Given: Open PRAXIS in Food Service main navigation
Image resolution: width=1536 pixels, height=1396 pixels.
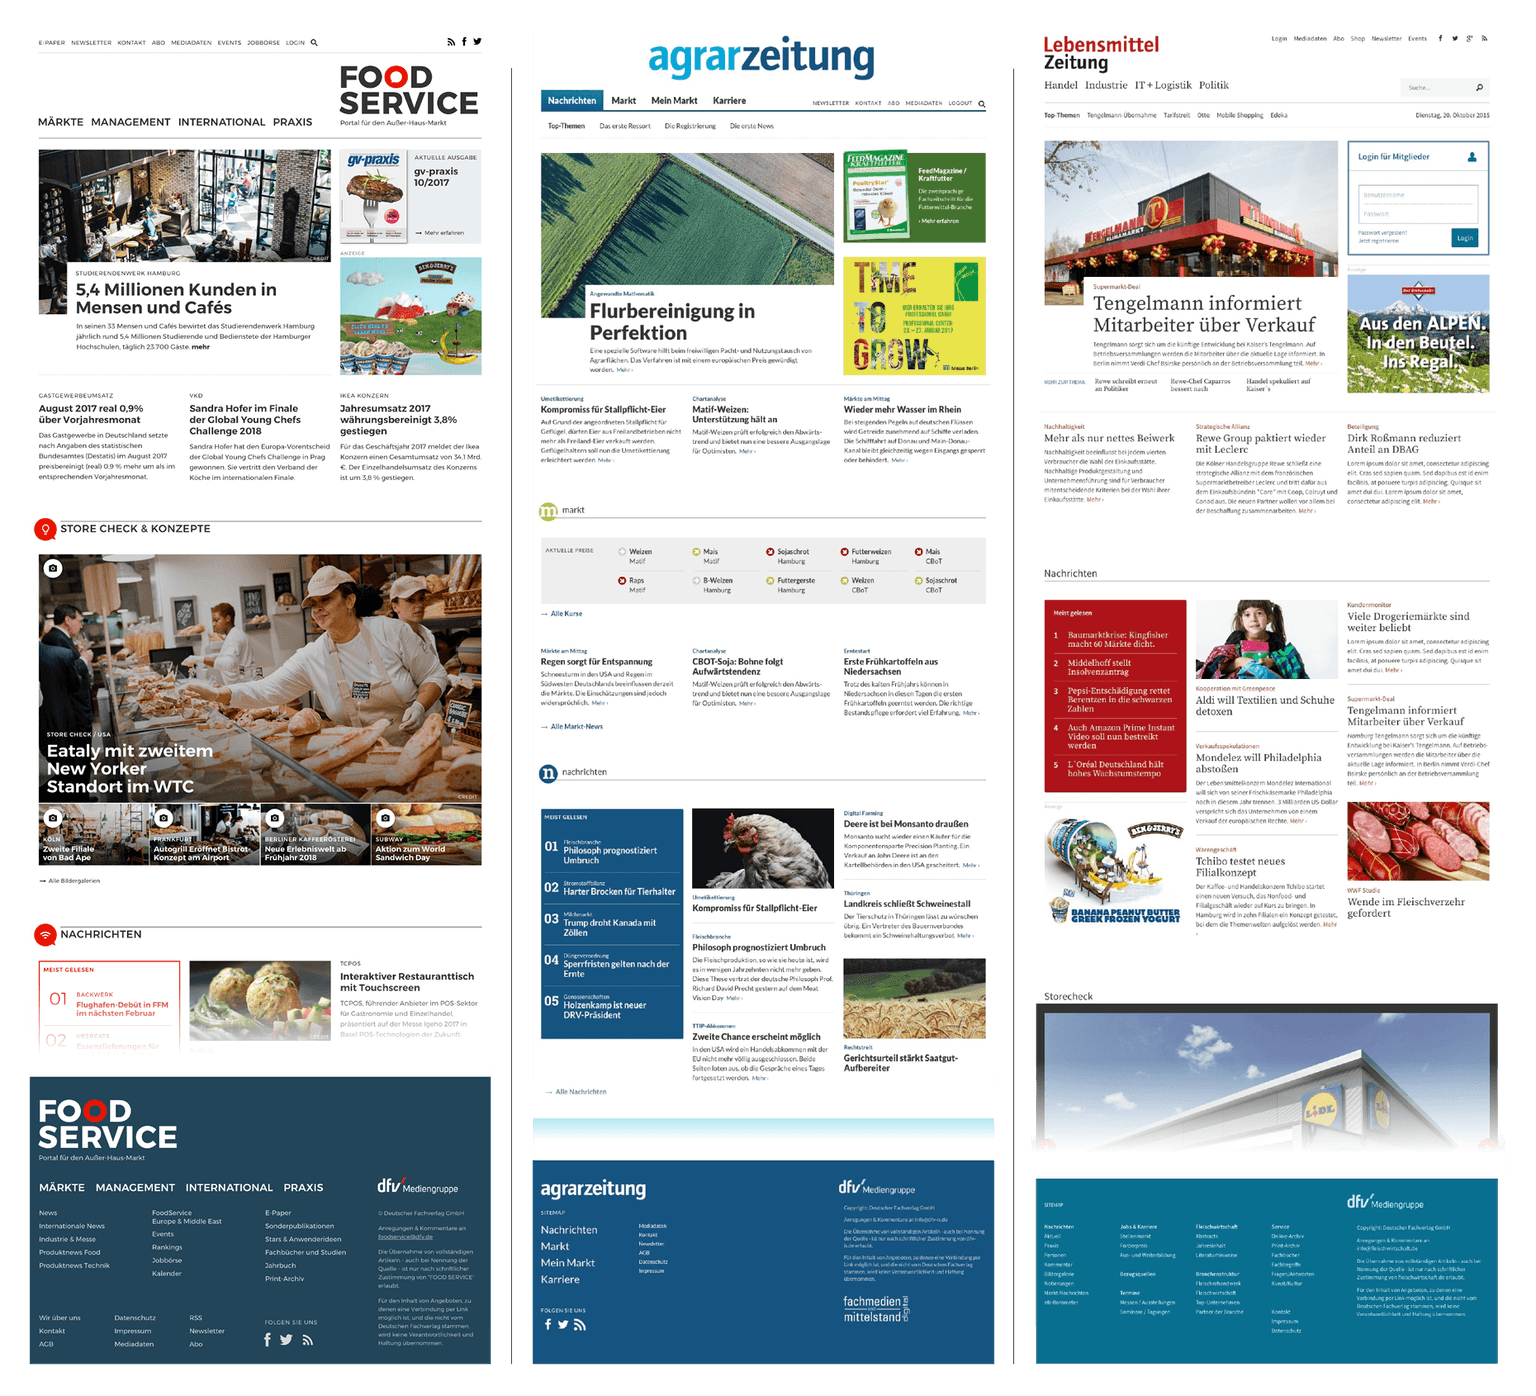Looking at the screenshot, I should coord(293,122).
